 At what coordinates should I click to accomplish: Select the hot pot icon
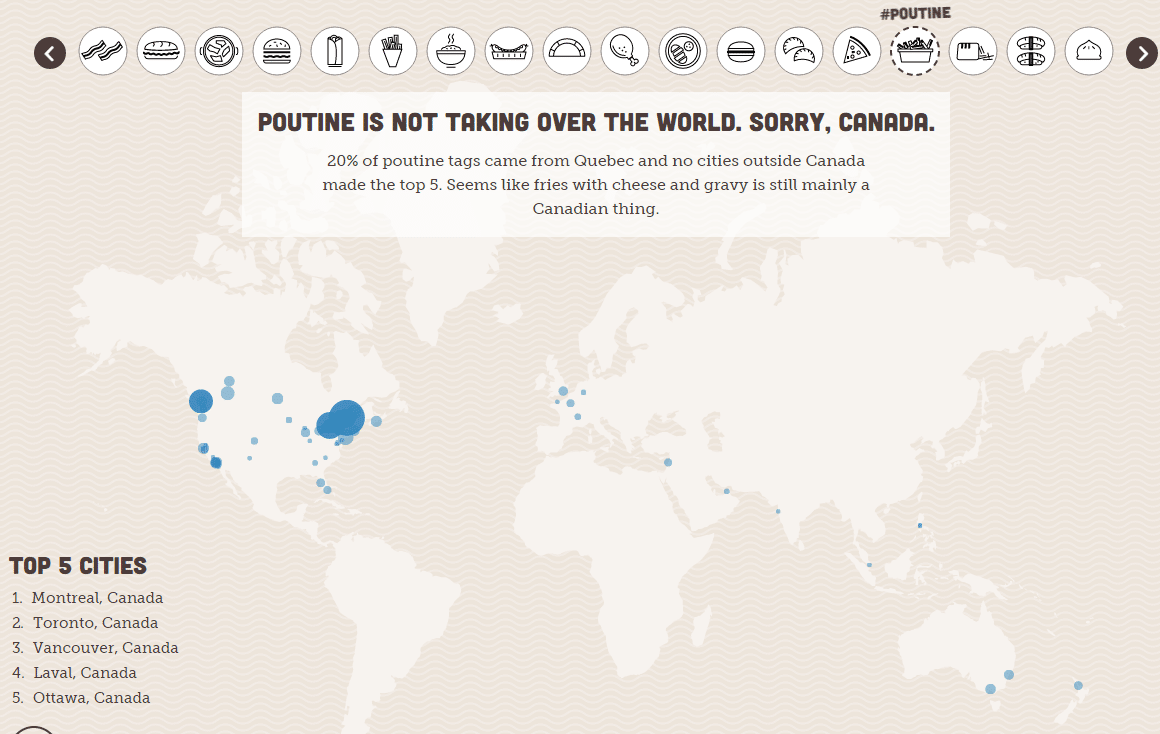point(219,51)
